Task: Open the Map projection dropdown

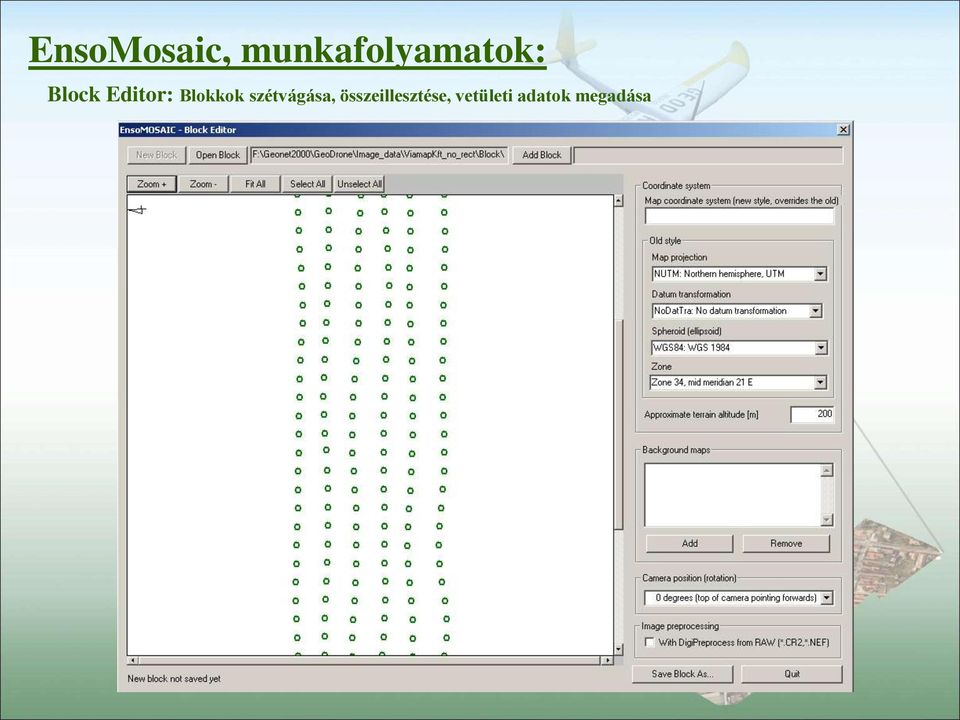Action: [x=820, y=274]
